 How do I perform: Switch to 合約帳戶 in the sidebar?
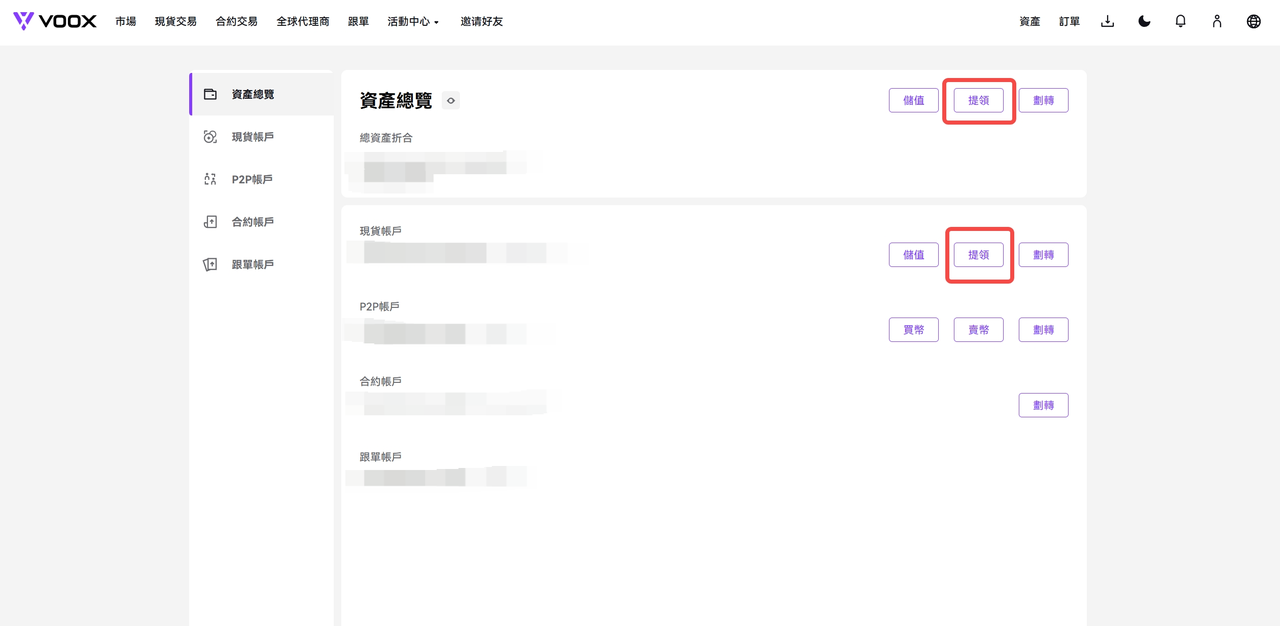261,222
